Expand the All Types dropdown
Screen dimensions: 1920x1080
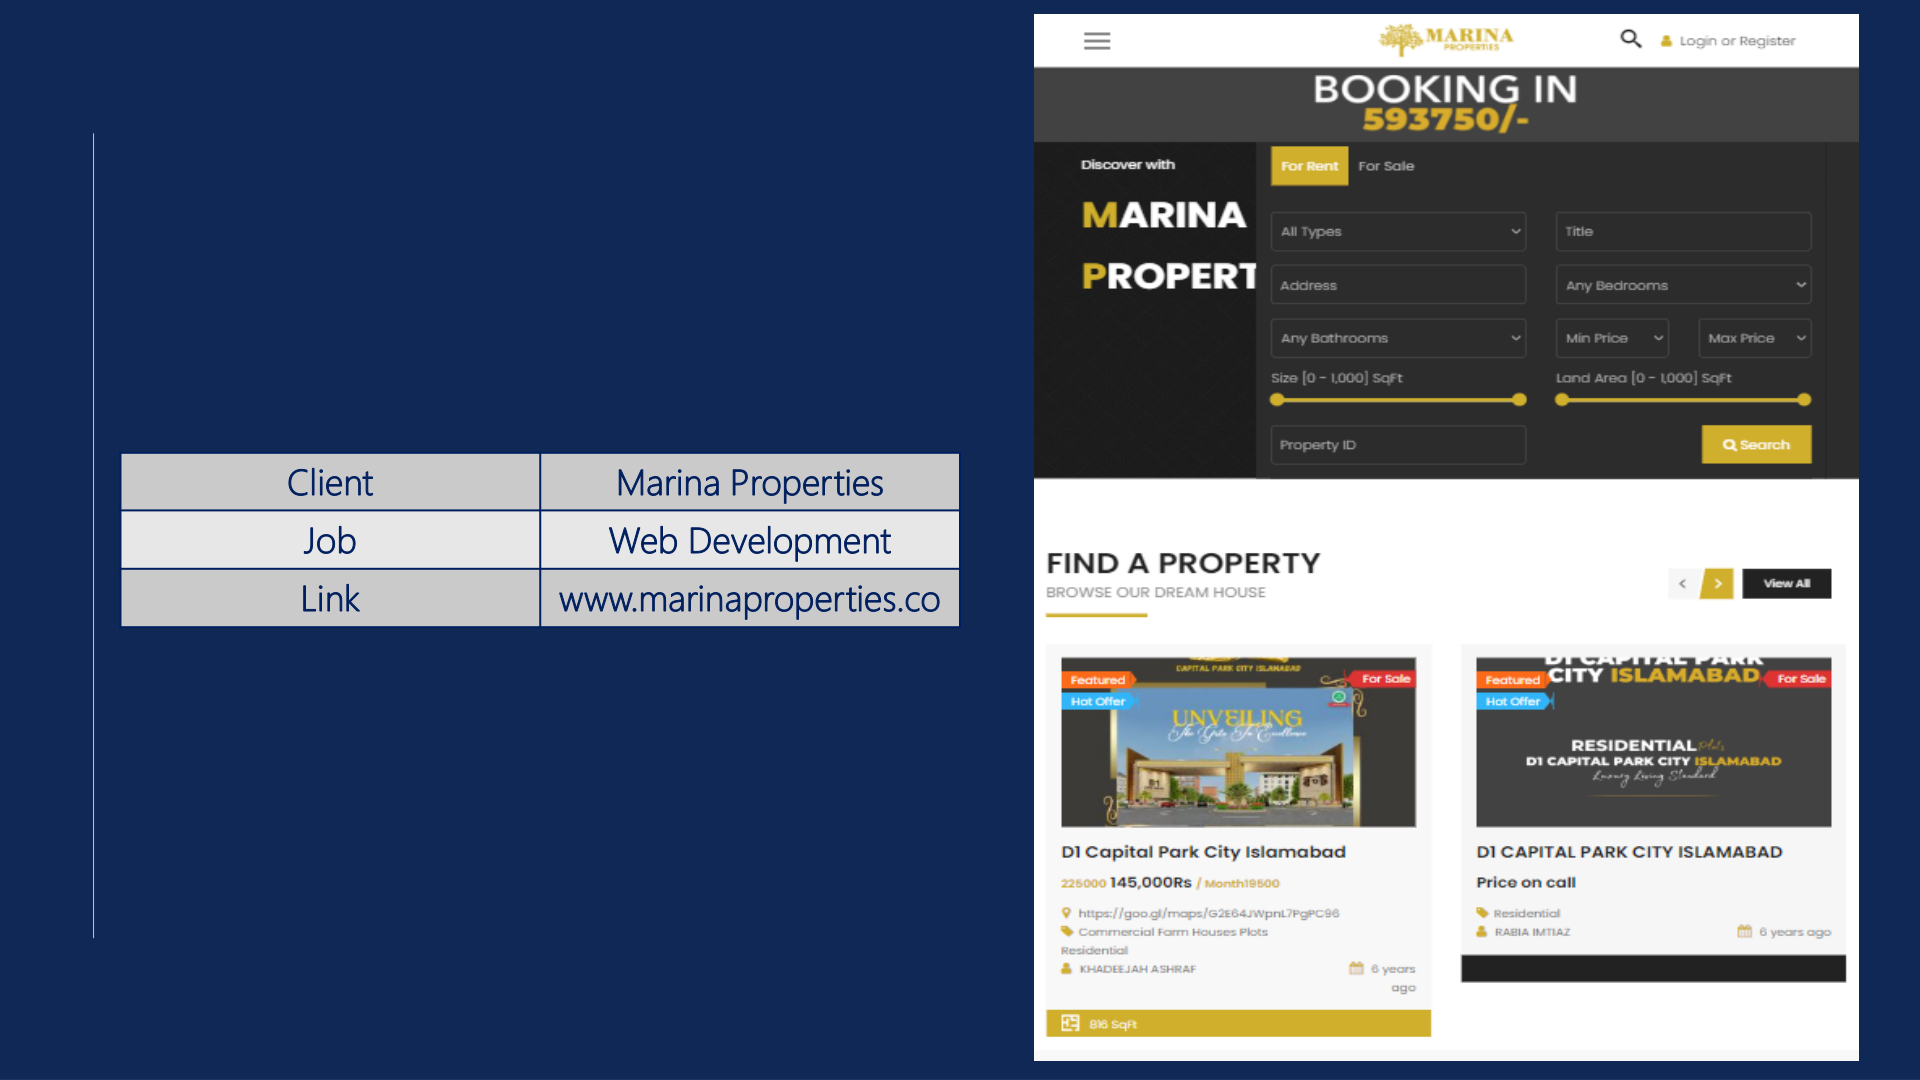coord(1397,231)
